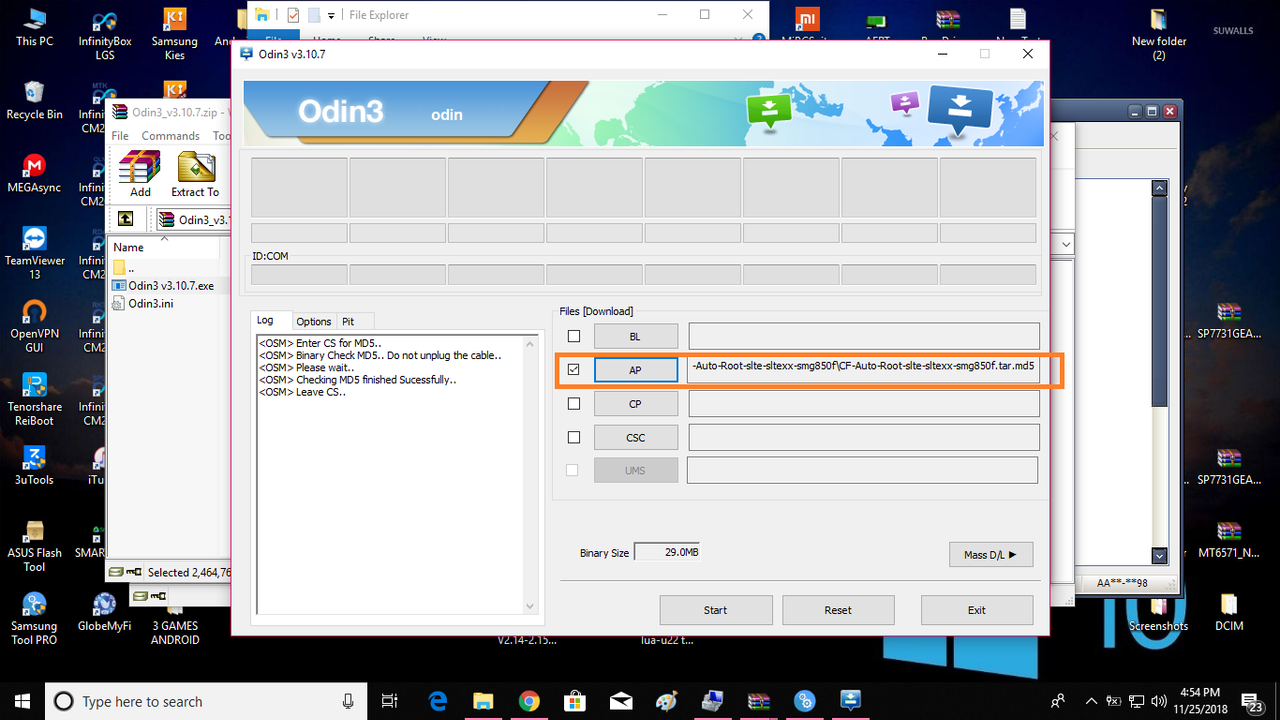
Task: Click the Reset button in Odin
Action: (x=838, y=610)
